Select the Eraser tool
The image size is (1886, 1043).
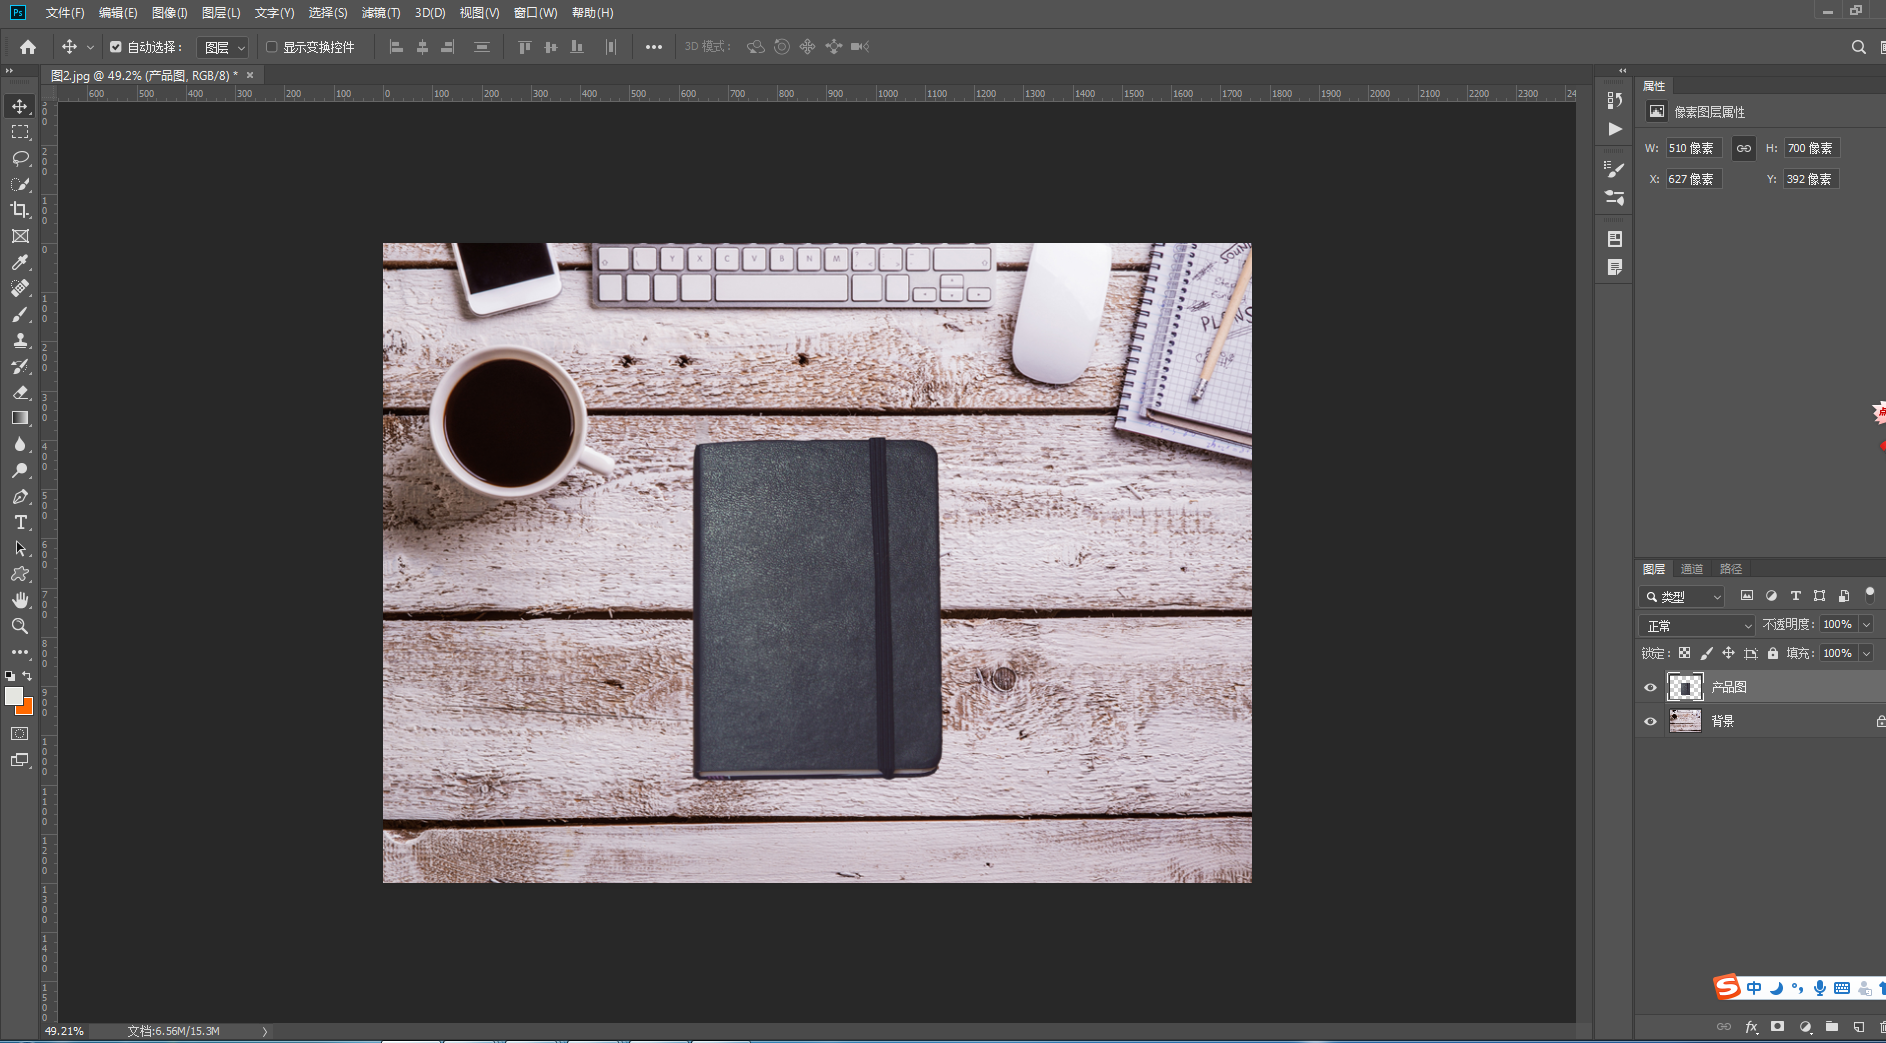pos(20,392)
